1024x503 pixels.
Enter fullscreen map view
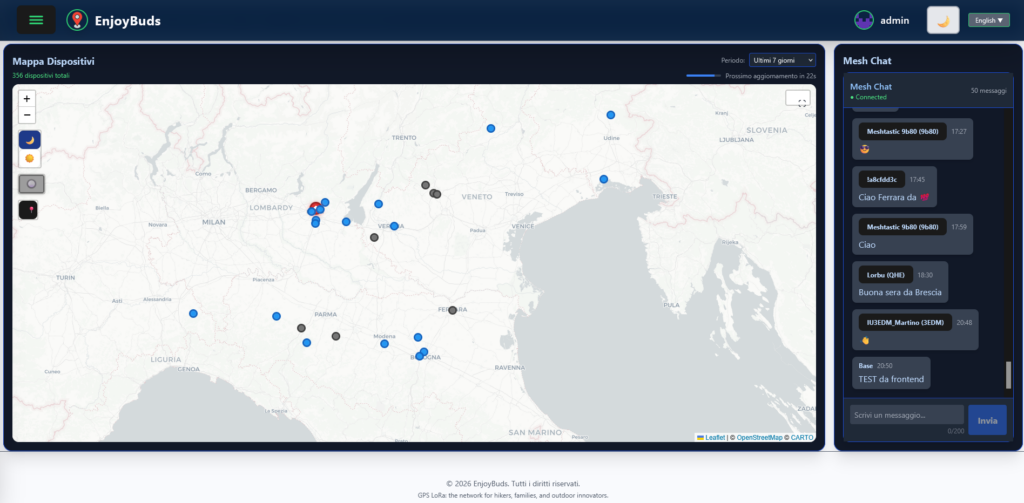point(797,98)
